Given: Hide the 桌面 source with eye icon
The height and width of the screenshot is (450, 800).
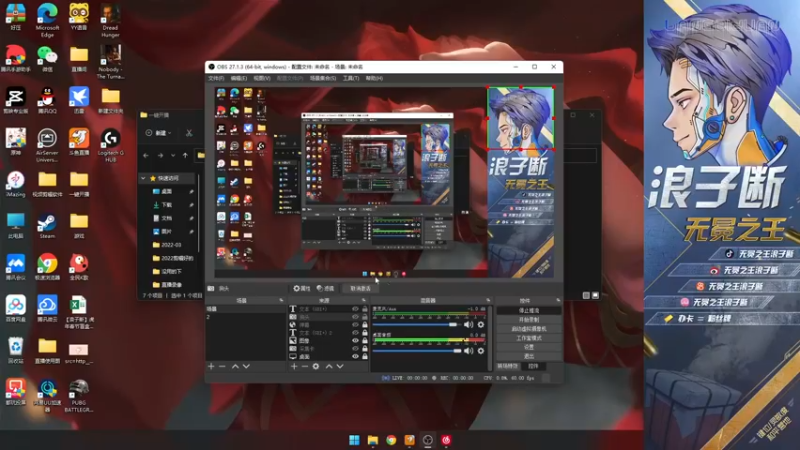Looking at the screenshot, I should (355, 356).
